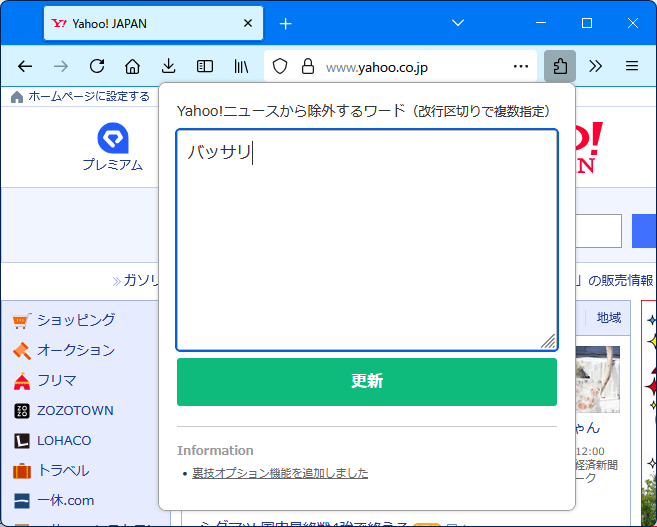The image size is (657, 527).
Task: Open a new tab with plus
Action: pyautogui.click(x=285, y=24)
